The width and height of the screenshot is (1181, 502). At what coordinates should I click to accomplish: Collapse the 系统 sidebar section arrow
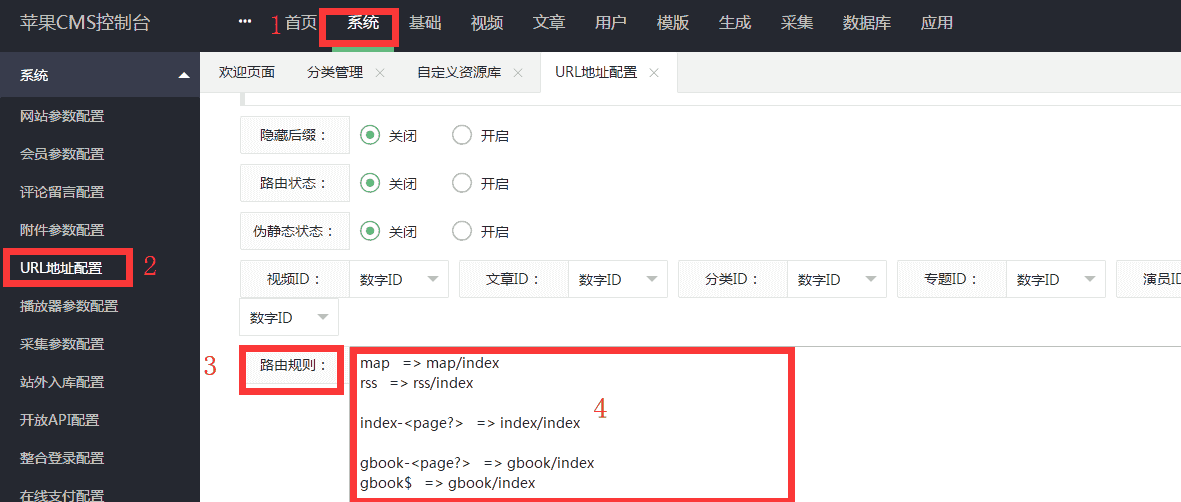tap(184, 75)
